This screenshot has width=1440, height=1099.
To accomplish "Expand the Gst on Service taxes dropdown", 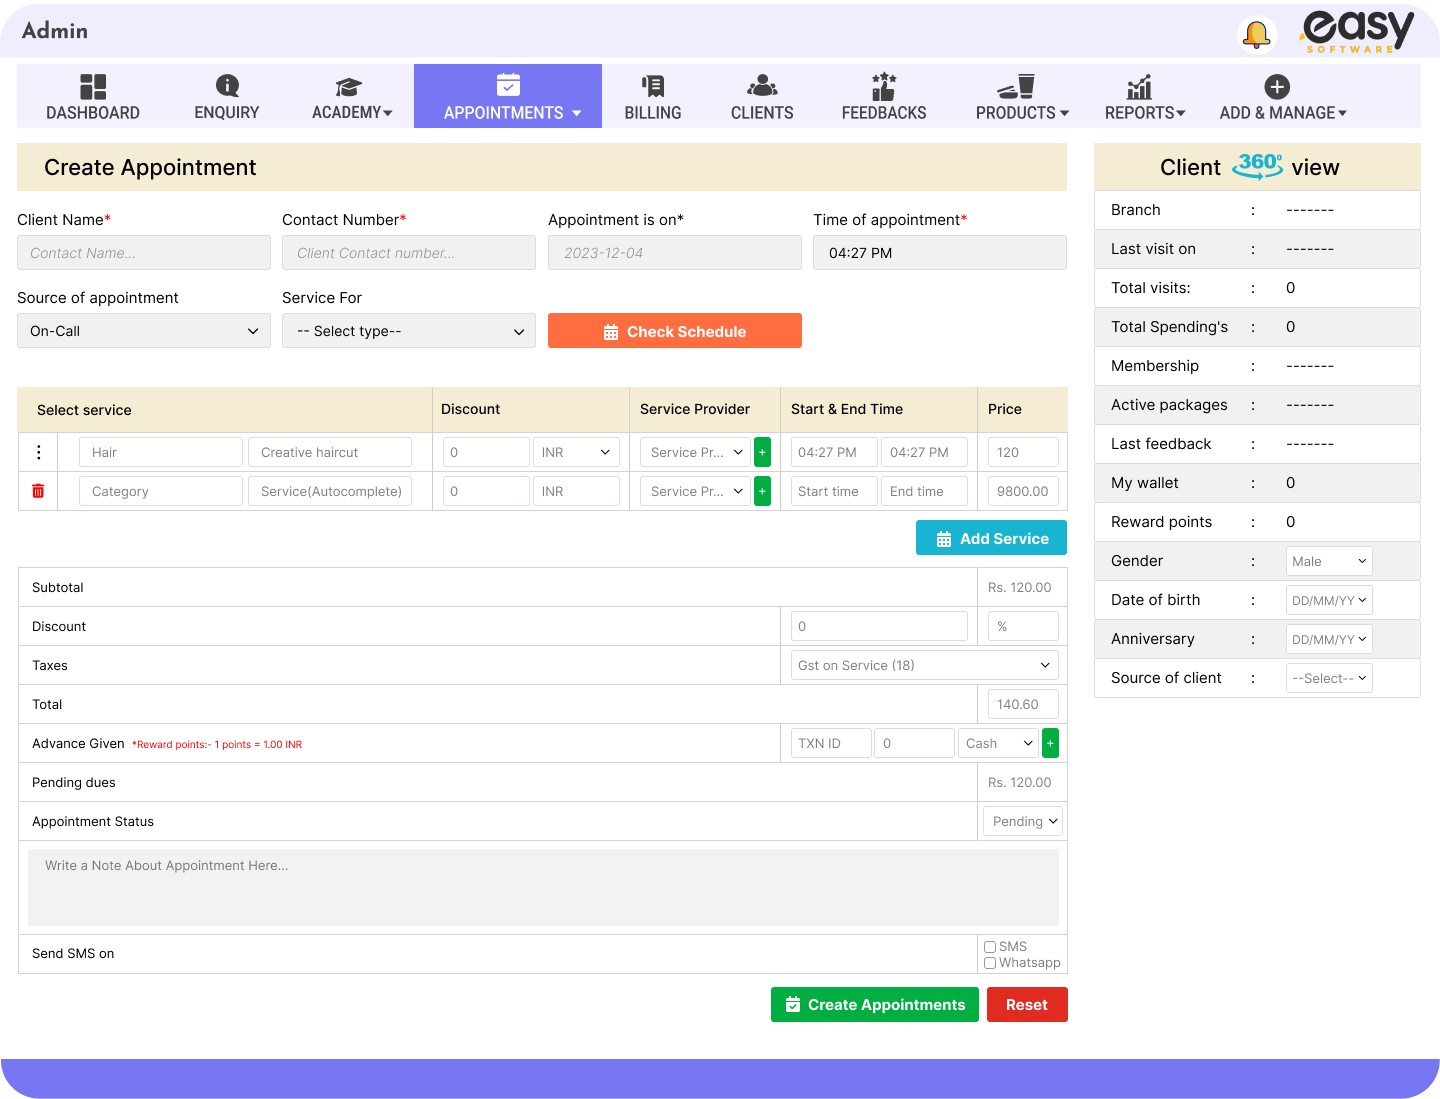I will pos(923,665).
